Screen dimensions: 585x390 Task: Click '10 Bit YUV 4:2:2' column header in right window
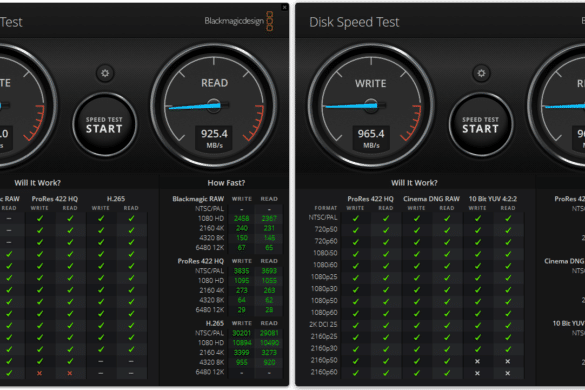point(492,199)
